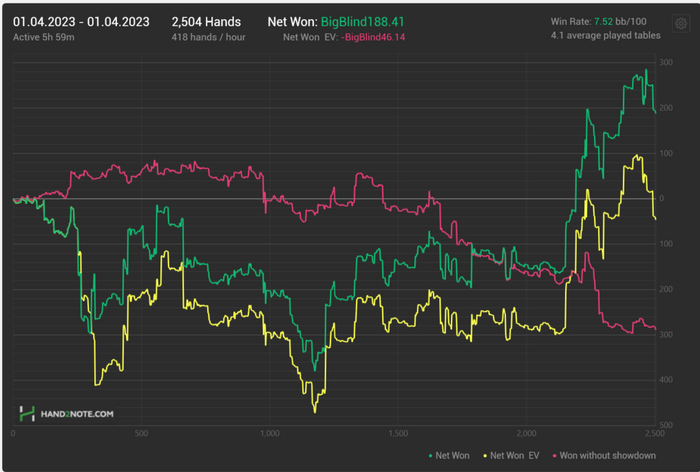Click the Net Won EV legend label
This screenshot has width=700, height=472.
click(516, 456)
